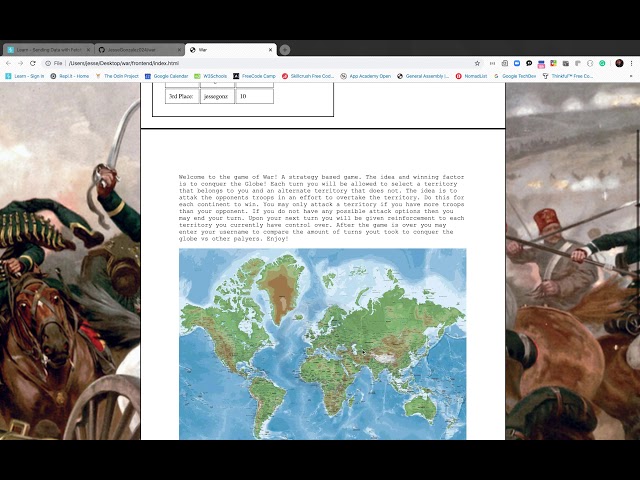
Task: Close the War tab
Action: click(x=270, y=50)
